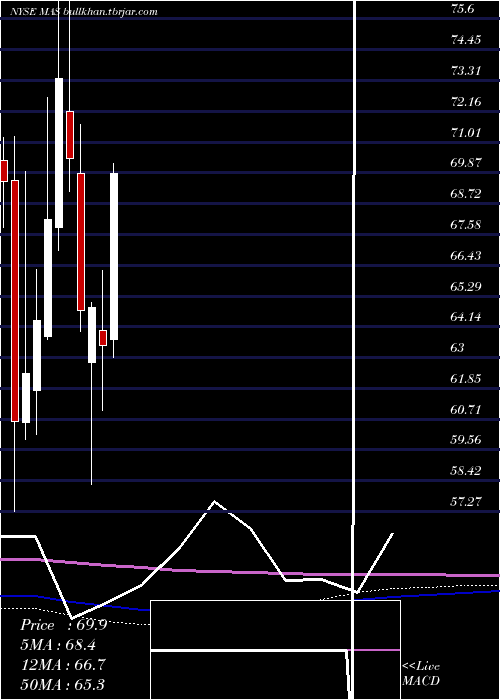
Task: Click the 73.31 price axis label
Action: 466,71
